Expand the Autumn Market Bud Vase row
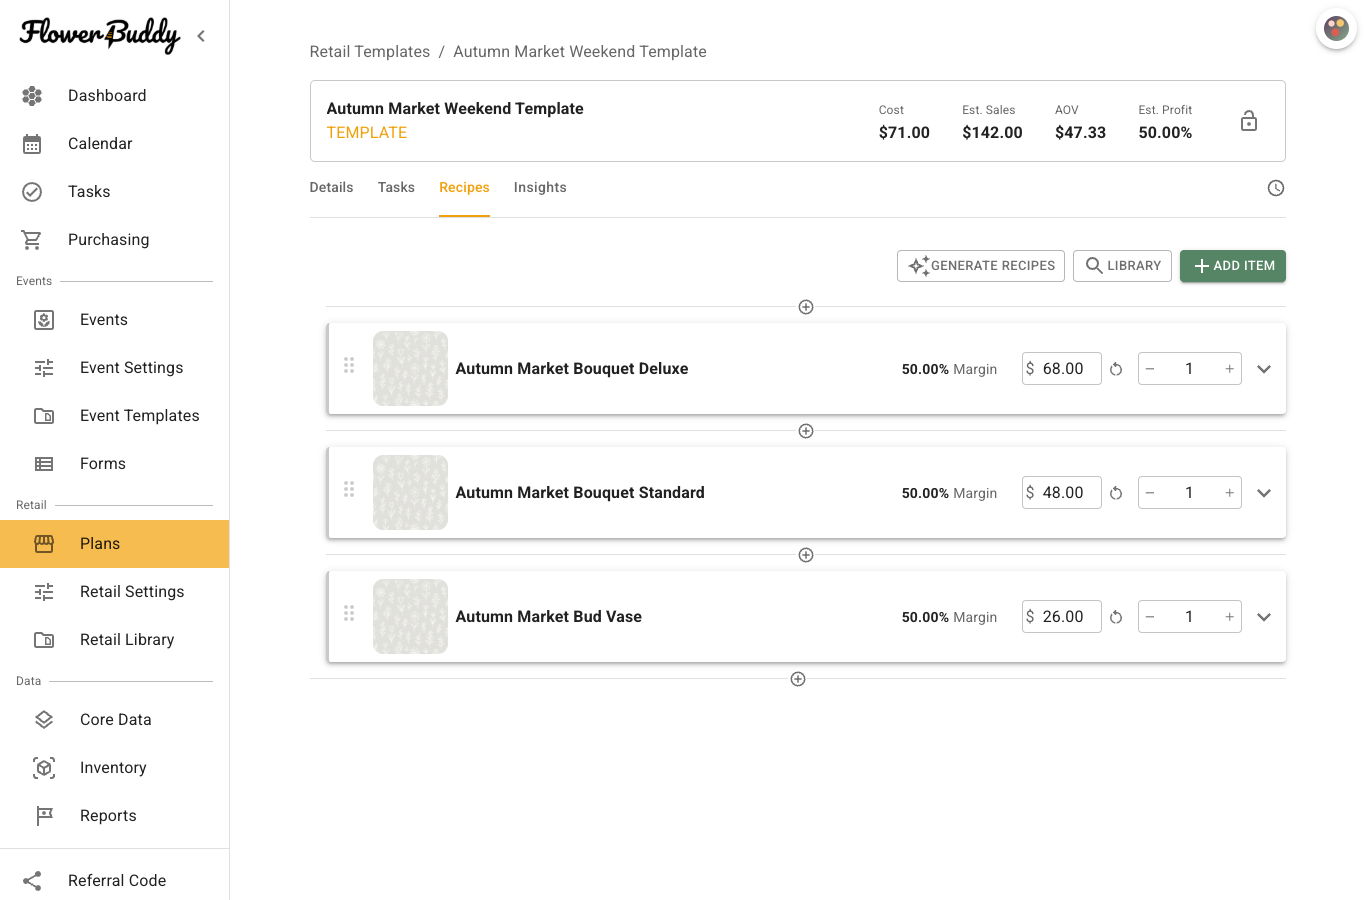1365x900 pixels. click(1264, 617)
